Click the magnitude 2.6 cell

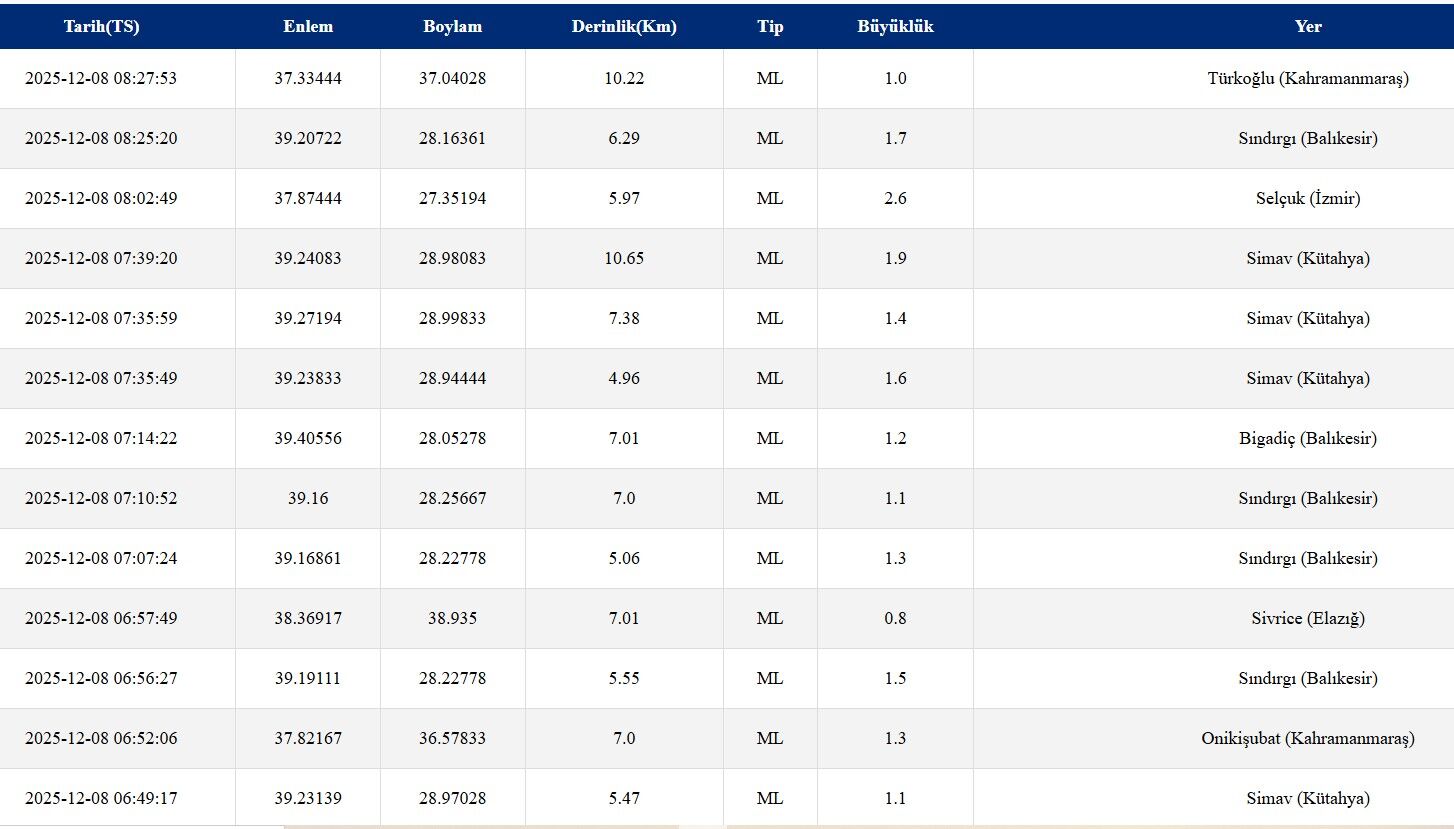pos(895,198)
